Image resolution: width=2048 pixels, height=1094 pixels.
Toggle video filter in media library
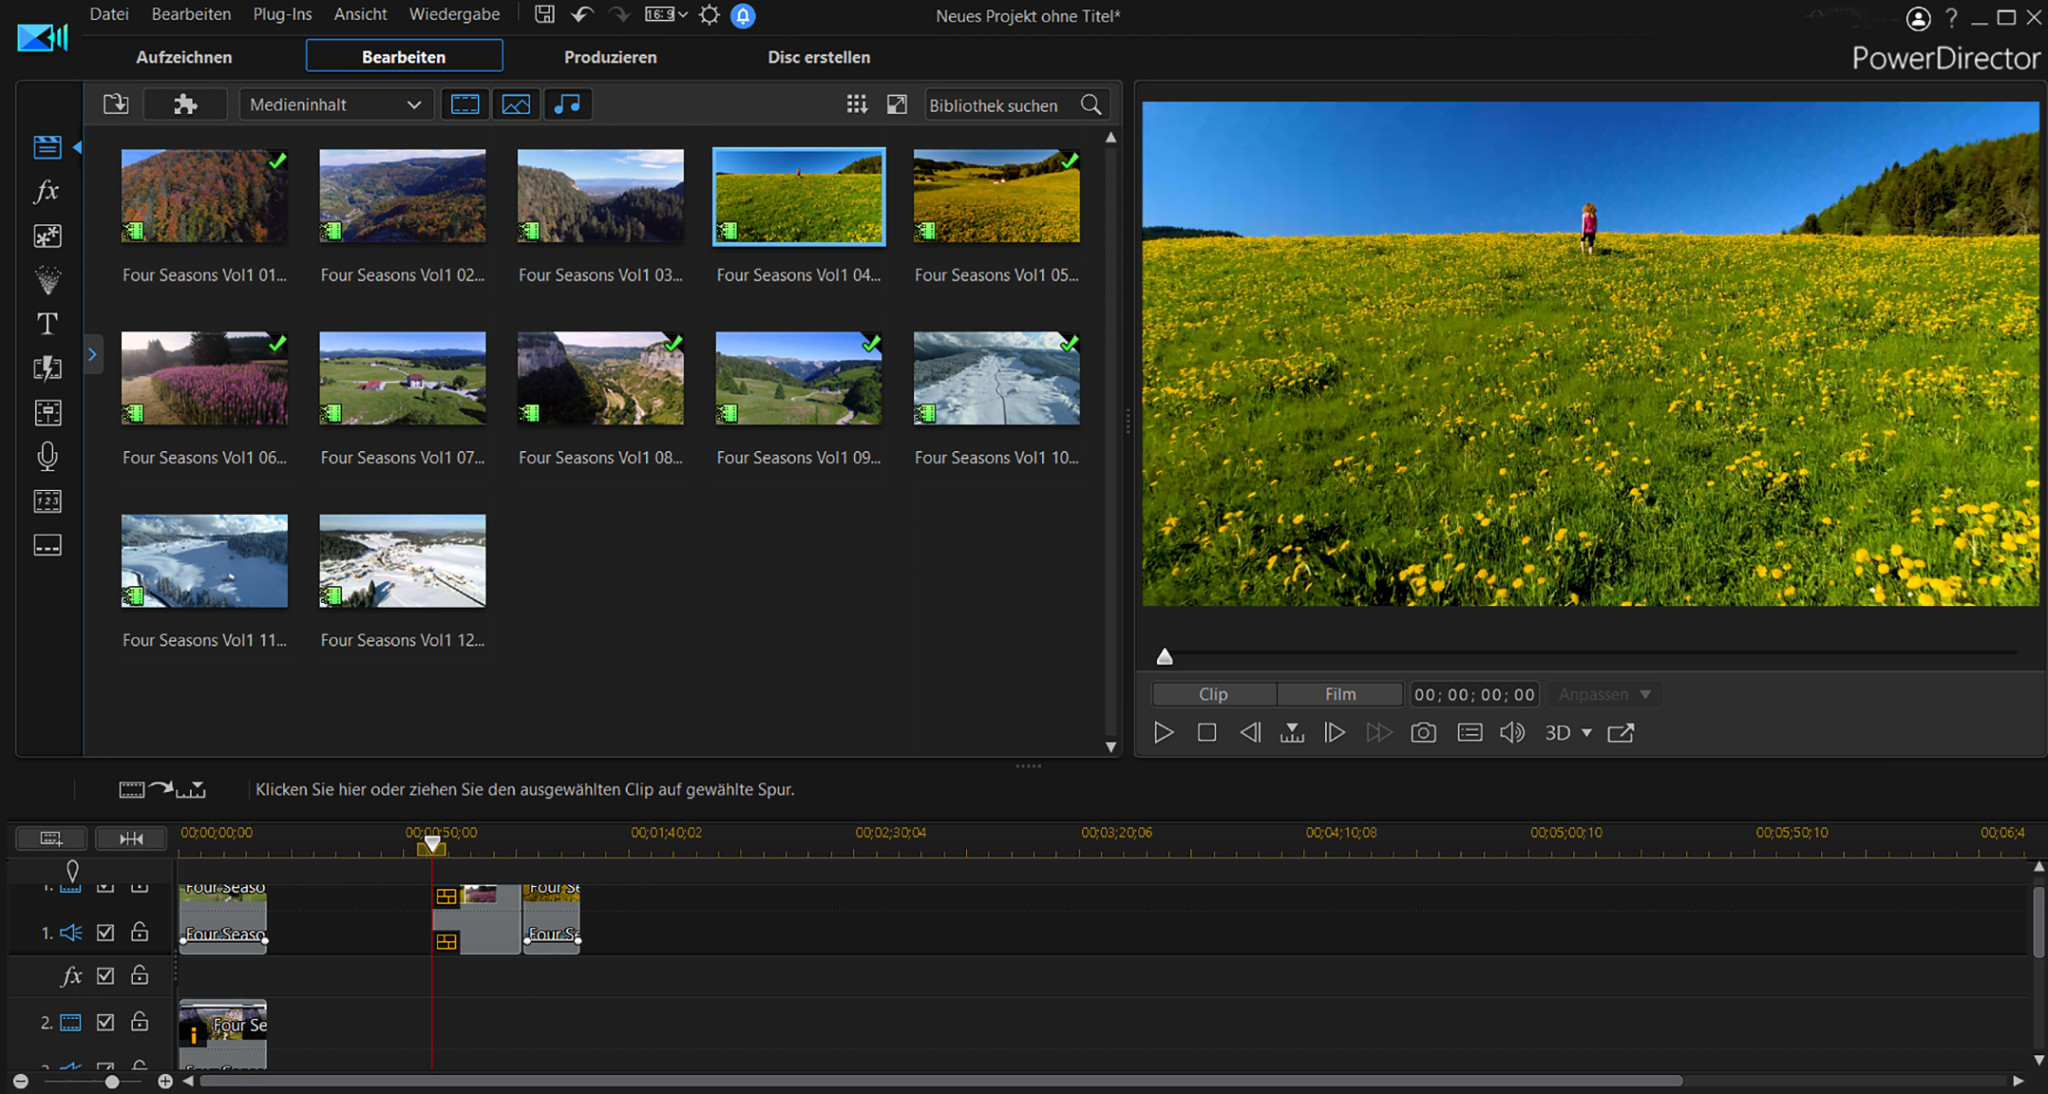pos(465,104)
